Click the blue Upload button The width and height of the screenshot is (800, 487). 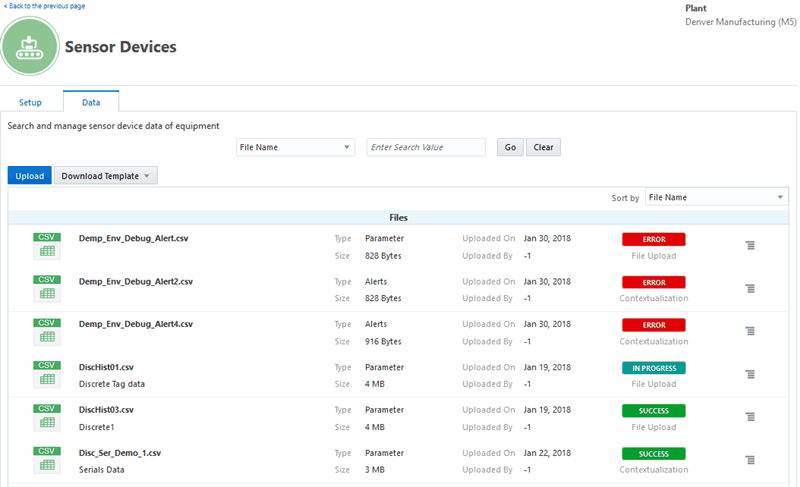coord(30,176)
